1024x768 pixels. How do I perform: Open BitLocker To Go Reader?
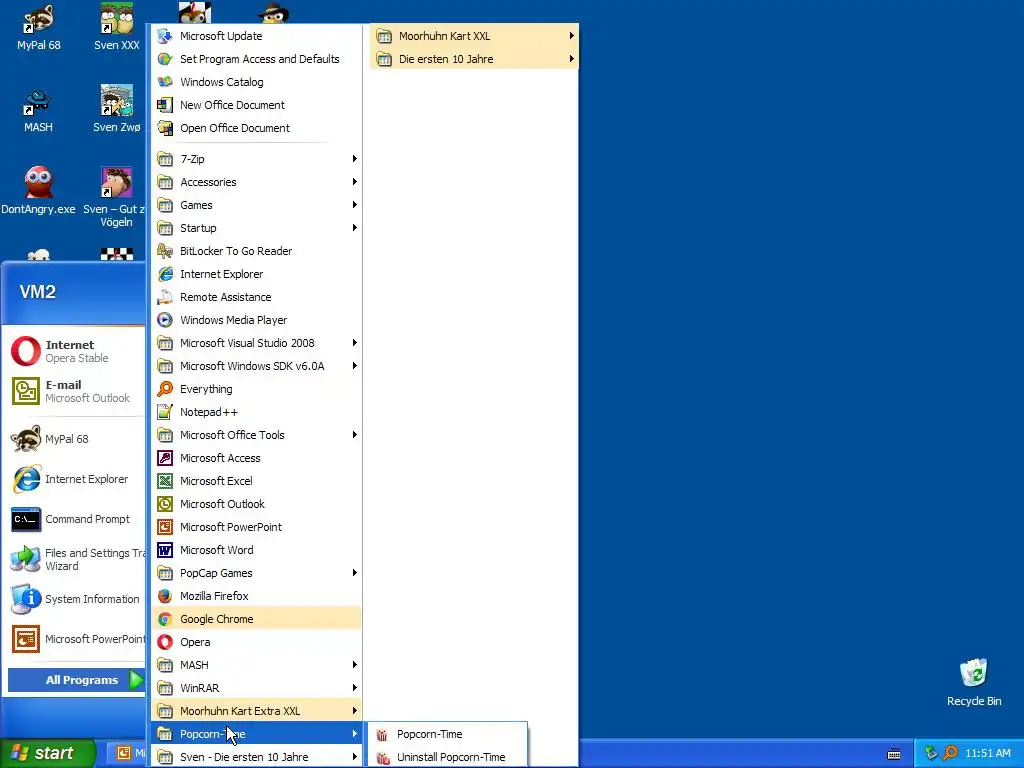[x=257, y=251]
